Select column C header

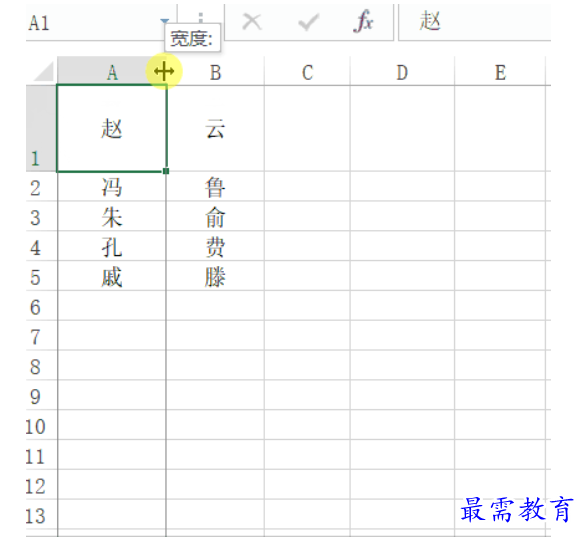click(x=307, y=72)
